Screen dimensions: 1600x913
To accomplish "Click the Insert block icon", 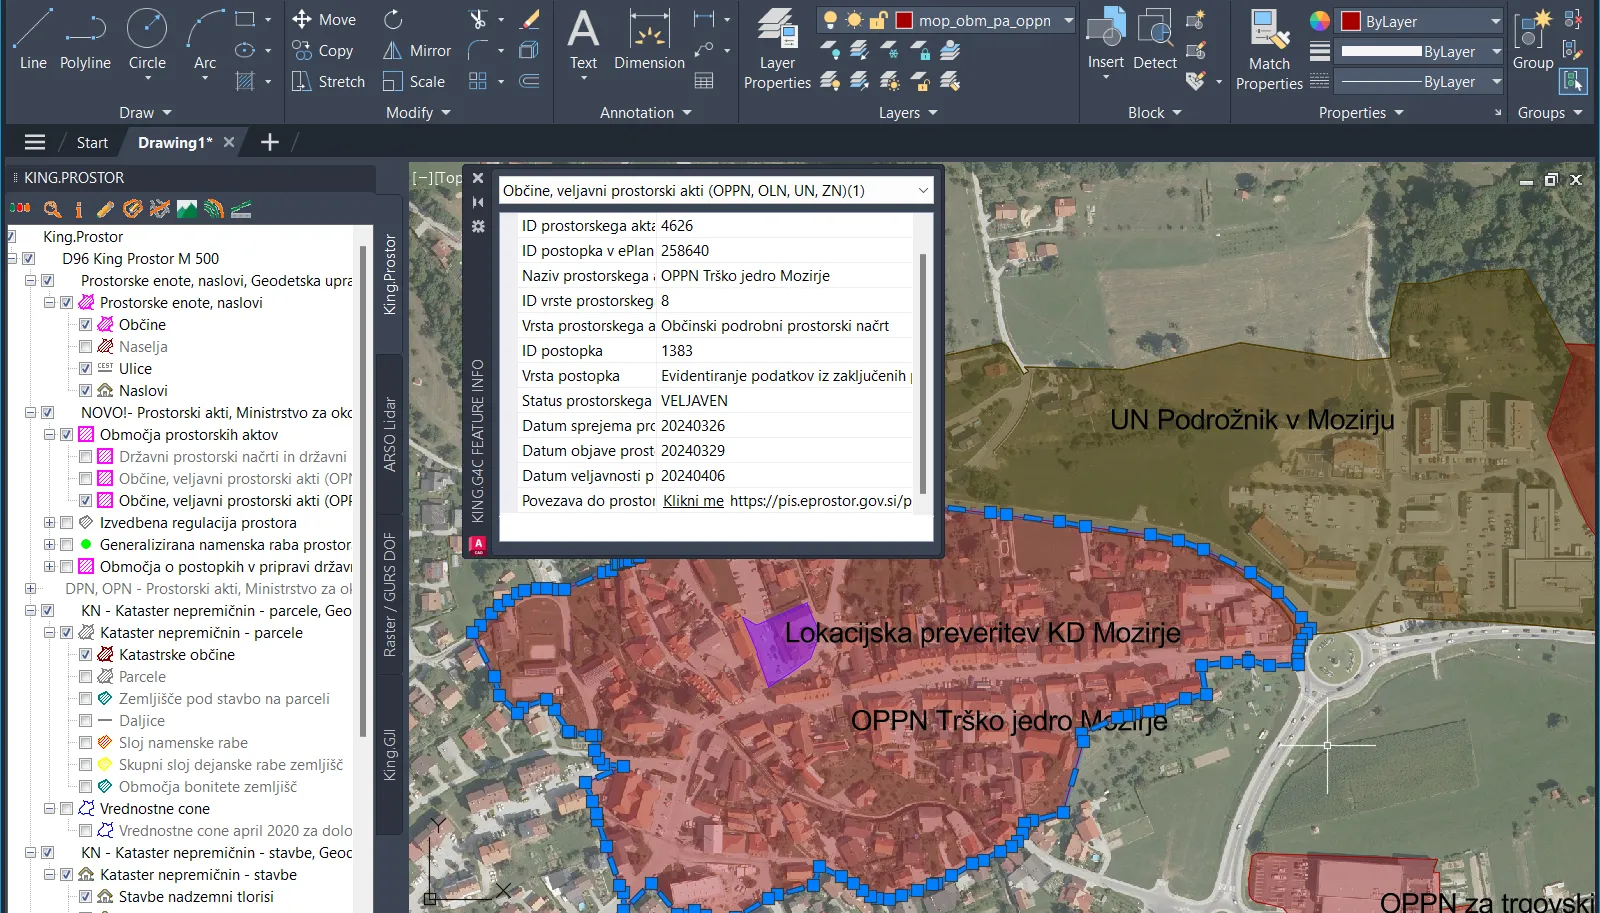I will (x=1106, y=35).
